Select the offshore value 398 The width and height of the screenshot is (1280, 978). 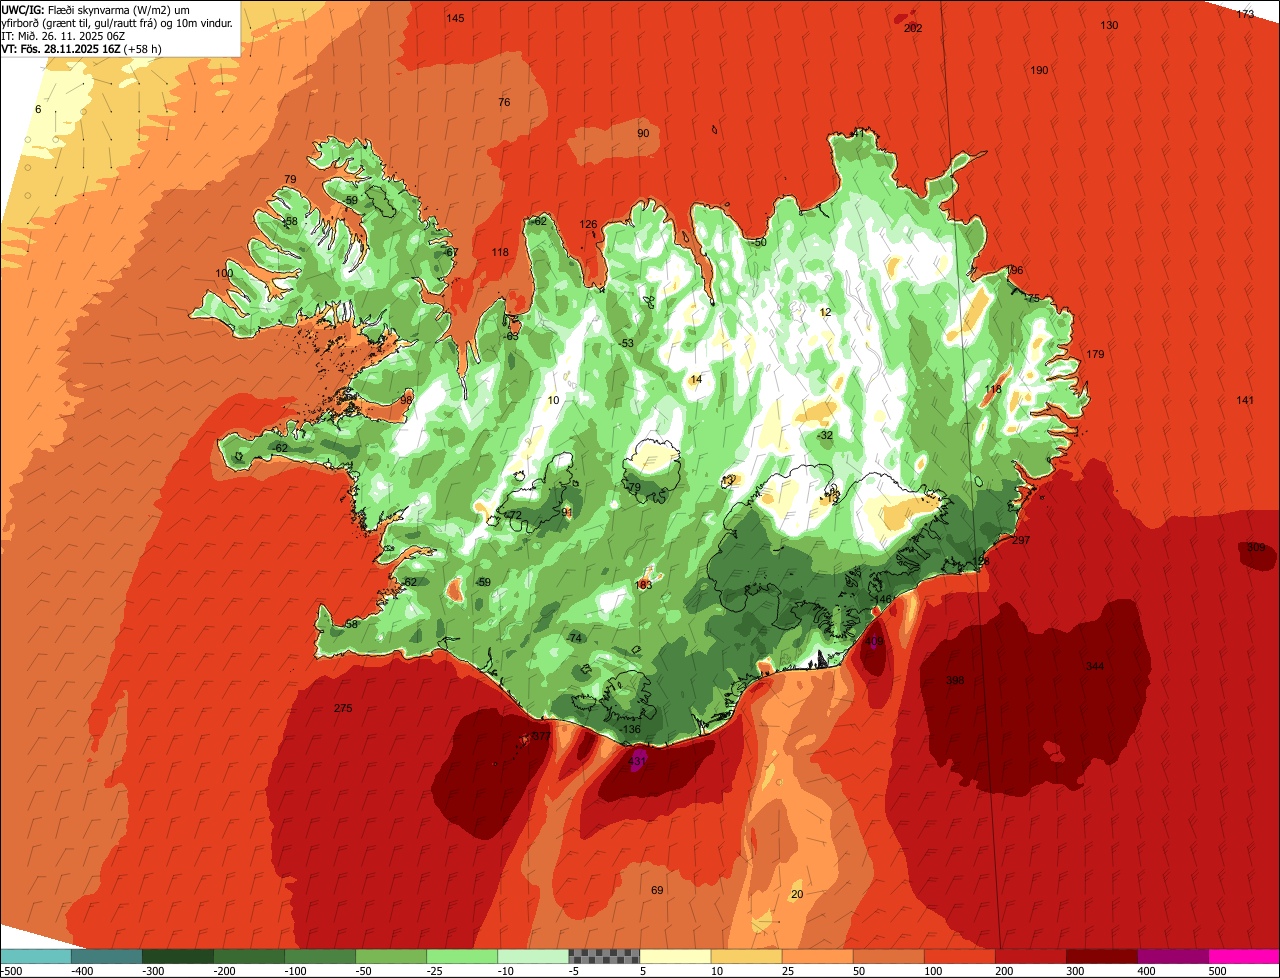click(955, 680)
